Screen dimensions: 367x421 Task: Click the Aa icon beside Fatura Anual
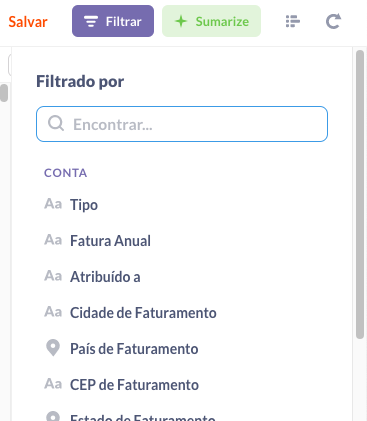click(53, 240)
